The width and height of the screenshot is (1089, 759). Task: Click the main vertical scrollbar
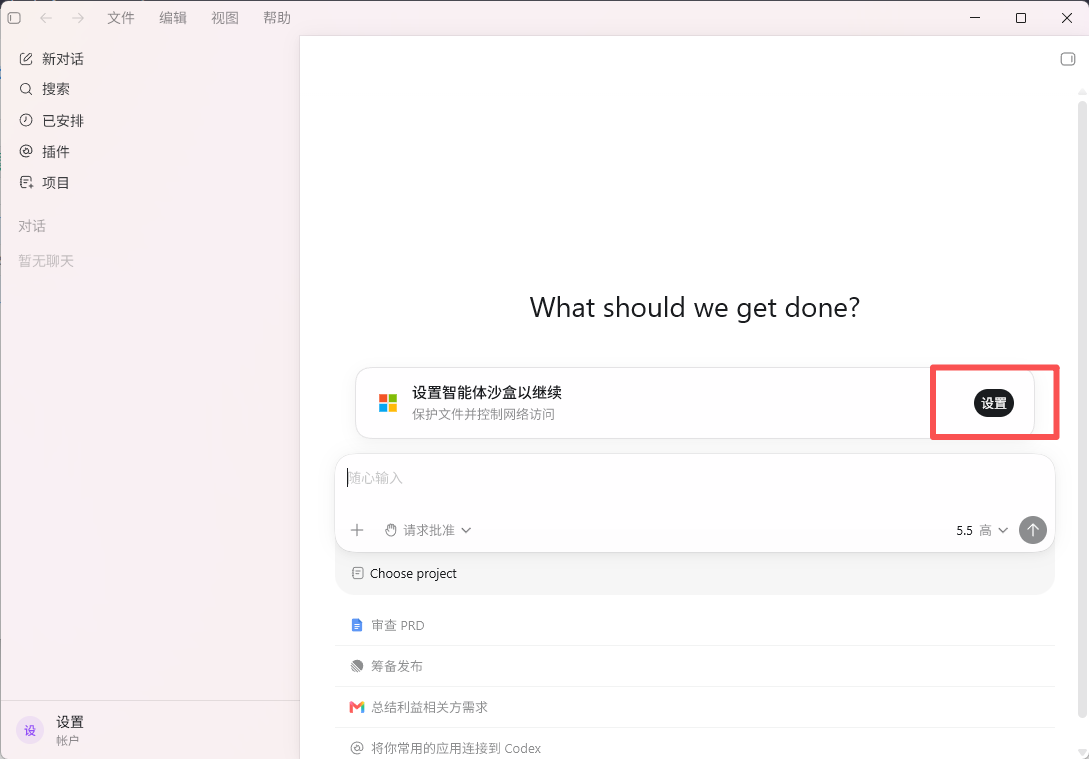pyautogui.click(x=1082, y=408)
